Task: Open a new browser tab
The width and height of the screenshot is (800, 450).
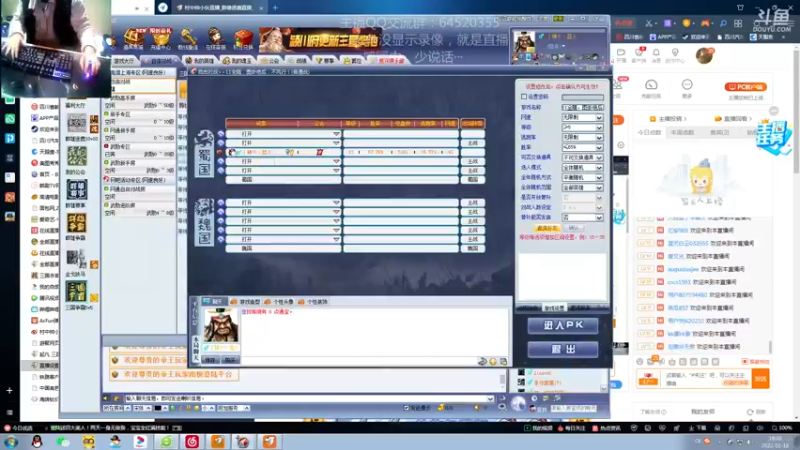Action: click(x=275, y=8)
